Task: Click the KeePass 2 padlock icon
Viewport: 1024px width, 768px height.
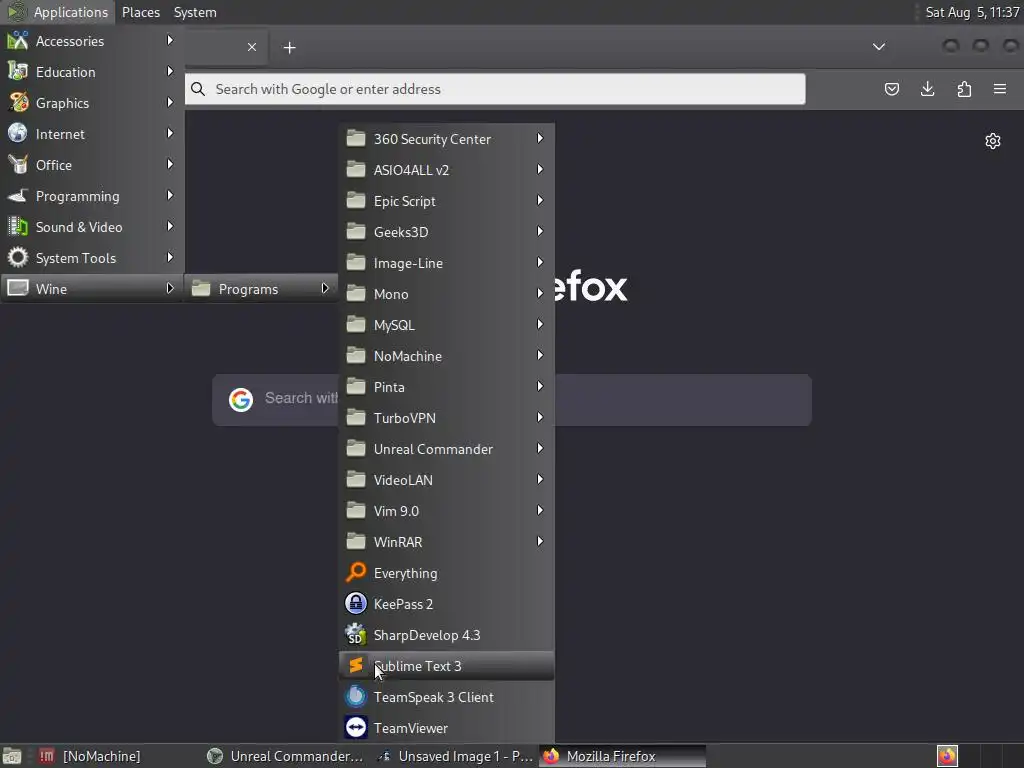Action: pyautogui.click(x=356, y=603)
